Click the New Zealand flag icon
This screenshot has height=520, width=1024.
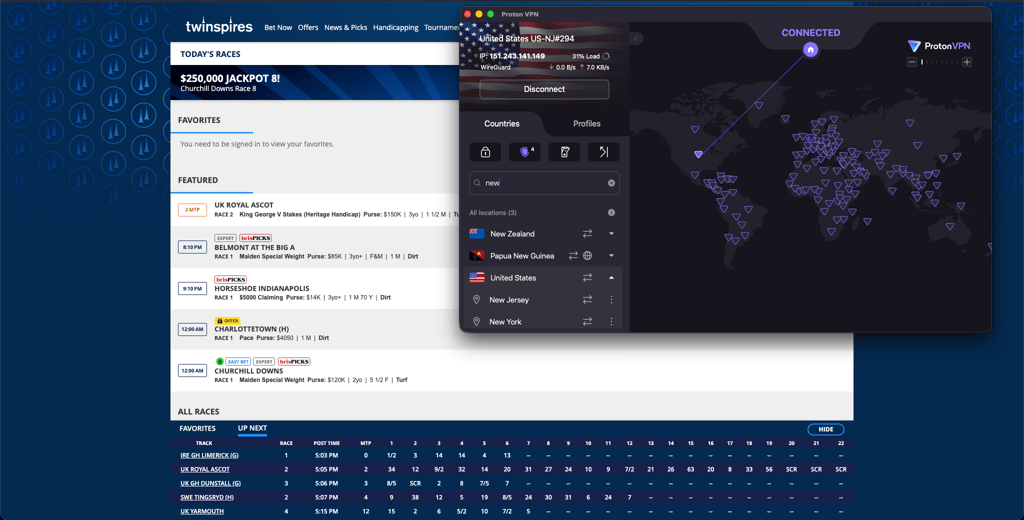coord(477,233)
